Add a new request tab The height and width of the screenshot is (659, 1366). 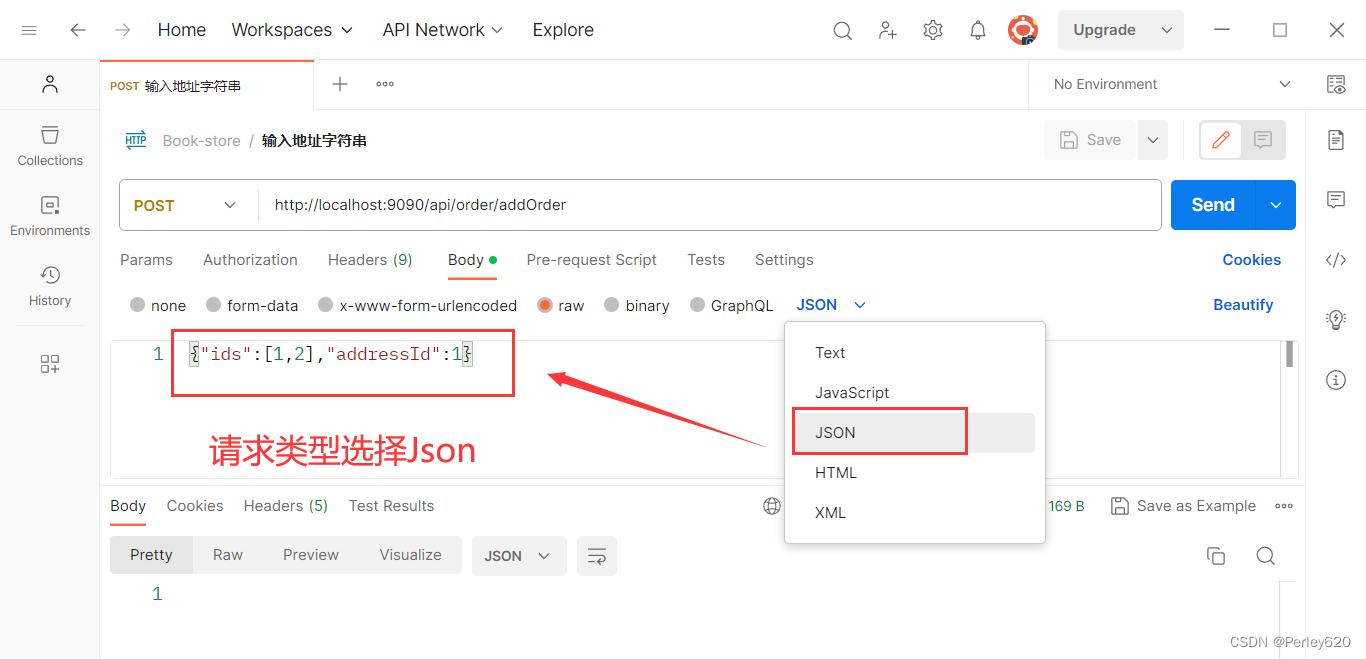tap(340, 84)
